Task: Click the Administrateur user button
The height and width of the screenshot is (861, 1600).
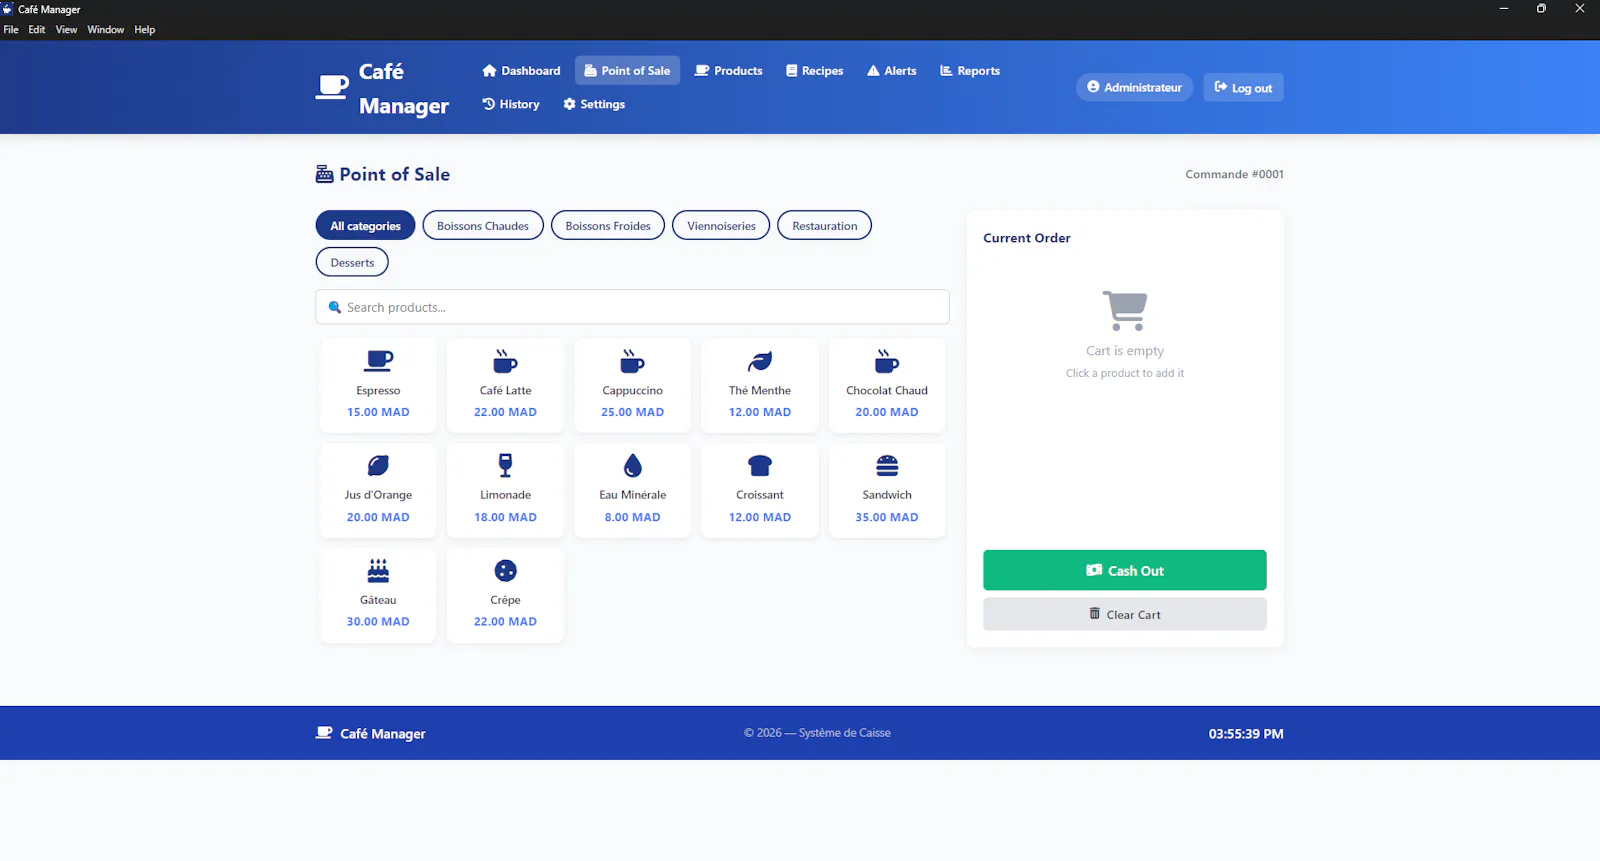Action: coord(1134,88)
